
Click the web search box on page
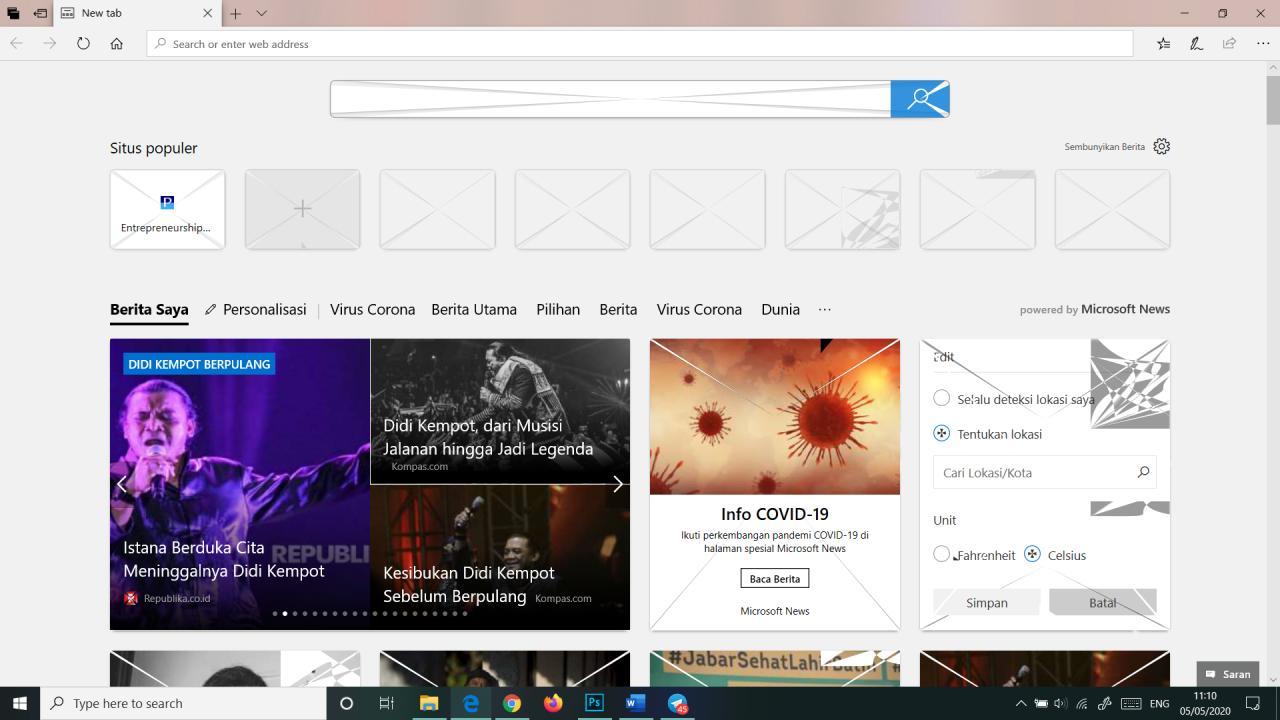pos(611,99)
